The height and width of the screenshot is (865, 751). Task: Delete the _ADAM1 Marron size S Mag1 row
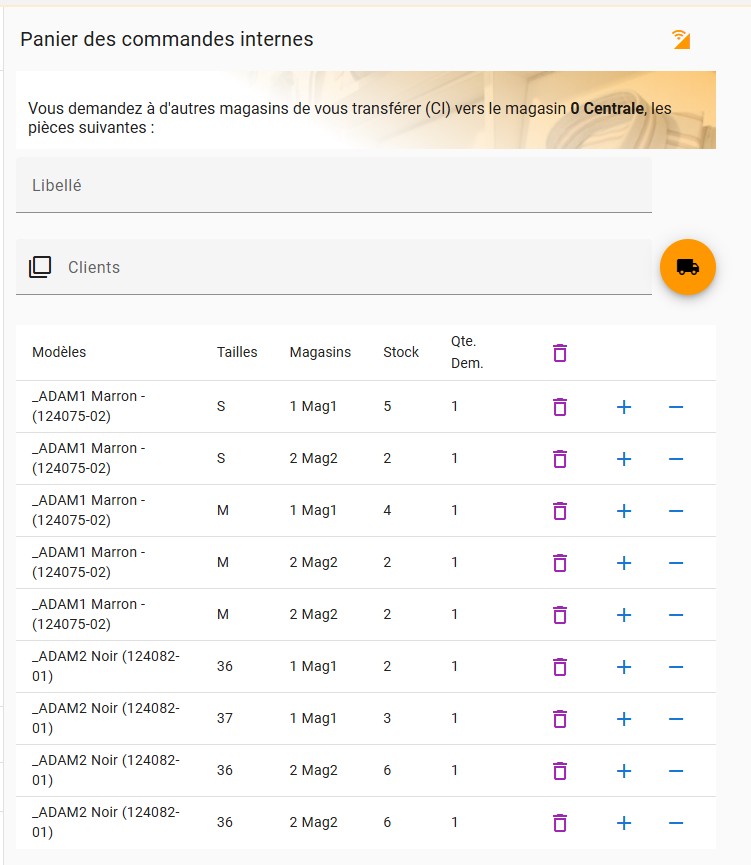tap(560, 406)
